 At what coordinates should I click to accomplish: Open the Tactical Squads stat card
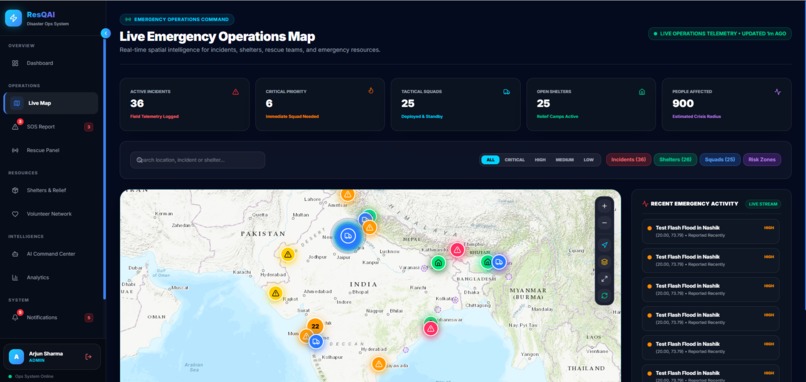pyautogui.click(x=455, y=104)
